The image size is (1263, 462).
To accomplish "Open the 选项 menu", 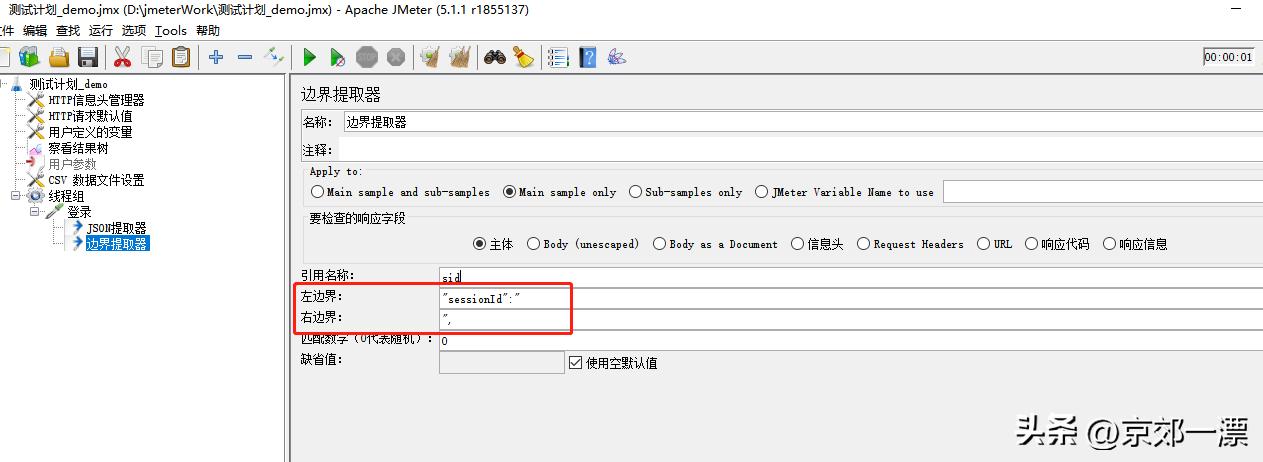I will click(134, 31).
